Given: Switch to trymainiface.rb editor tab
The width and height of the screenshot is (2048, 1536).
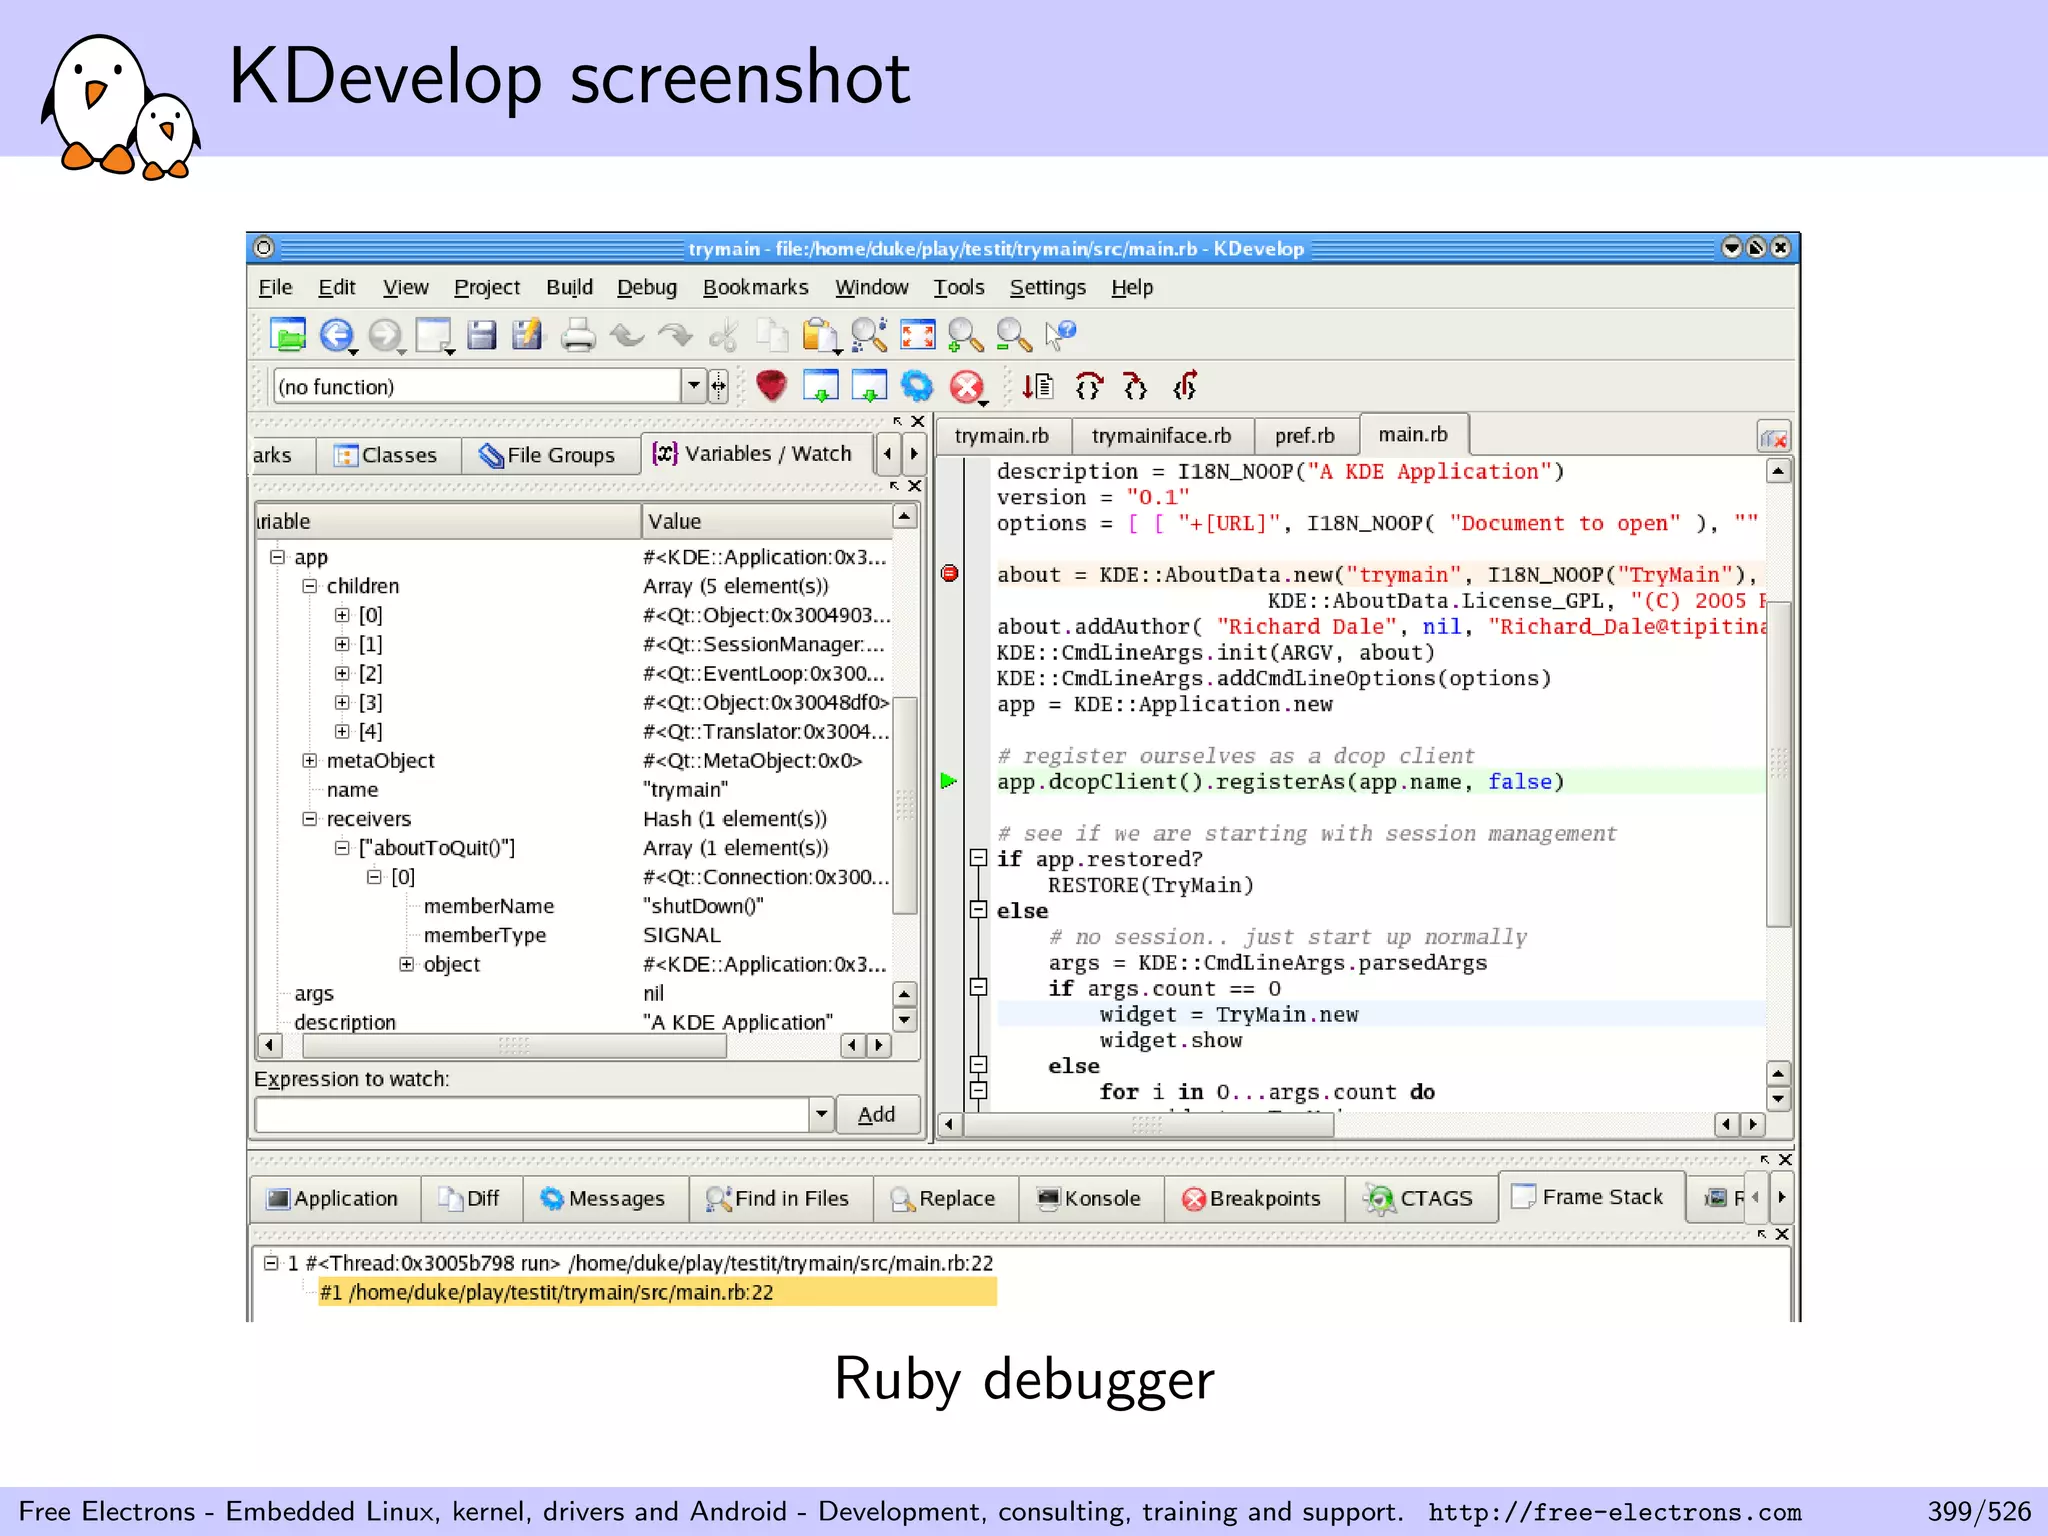Looking at the screenshot, I should (x=1162, y=436).
